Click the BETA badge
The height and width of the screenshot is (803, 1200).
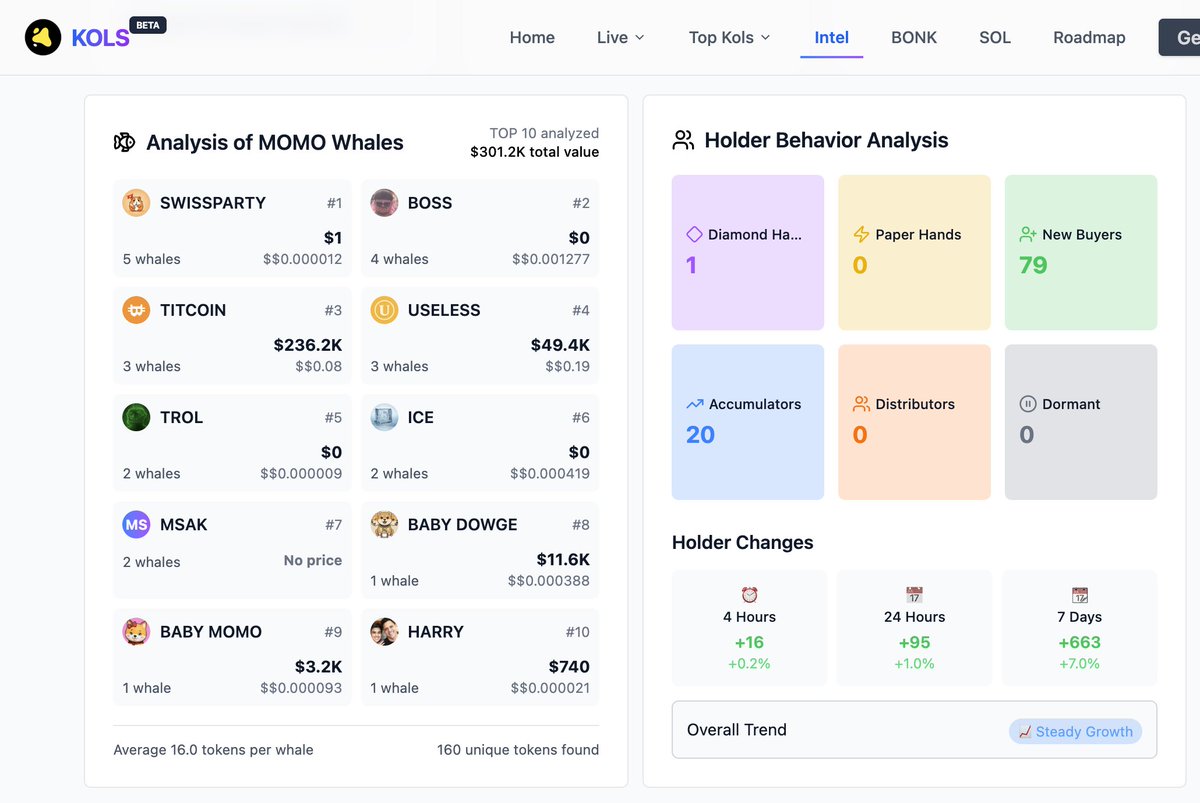coord(148,25)
